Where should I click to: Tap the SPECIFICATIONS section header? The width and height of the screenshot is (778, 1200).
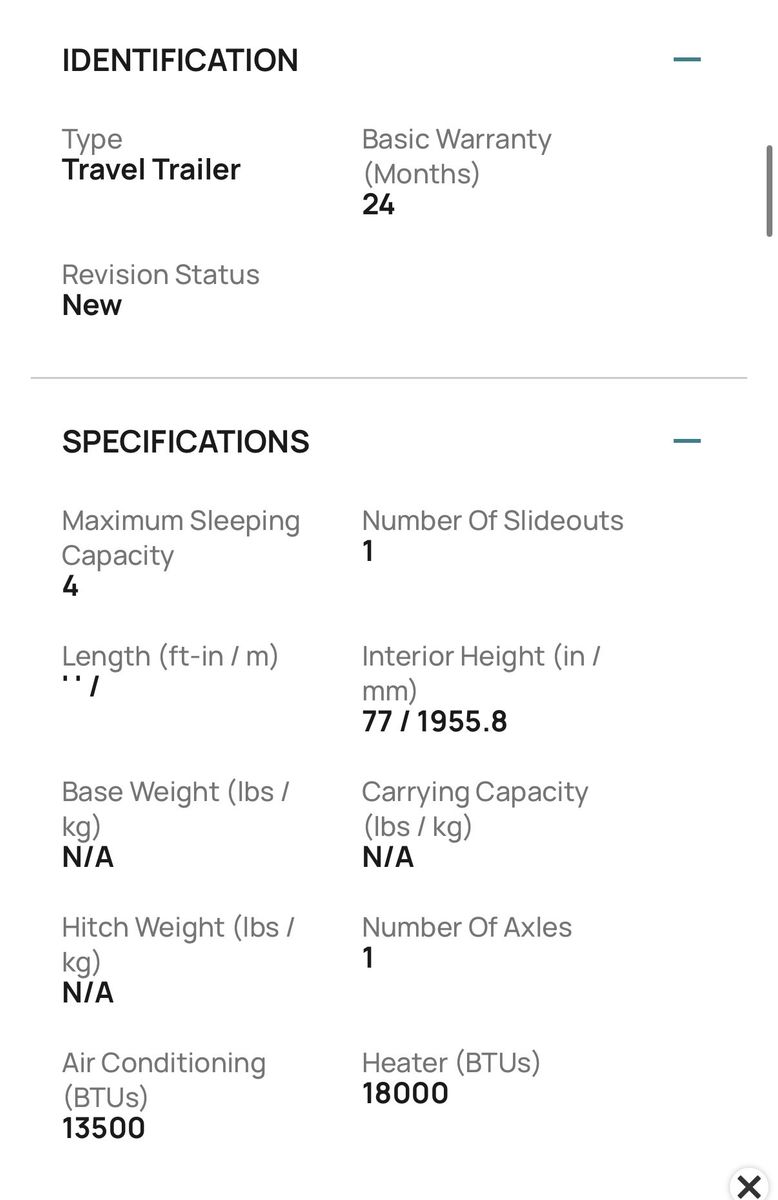(186, 442)
